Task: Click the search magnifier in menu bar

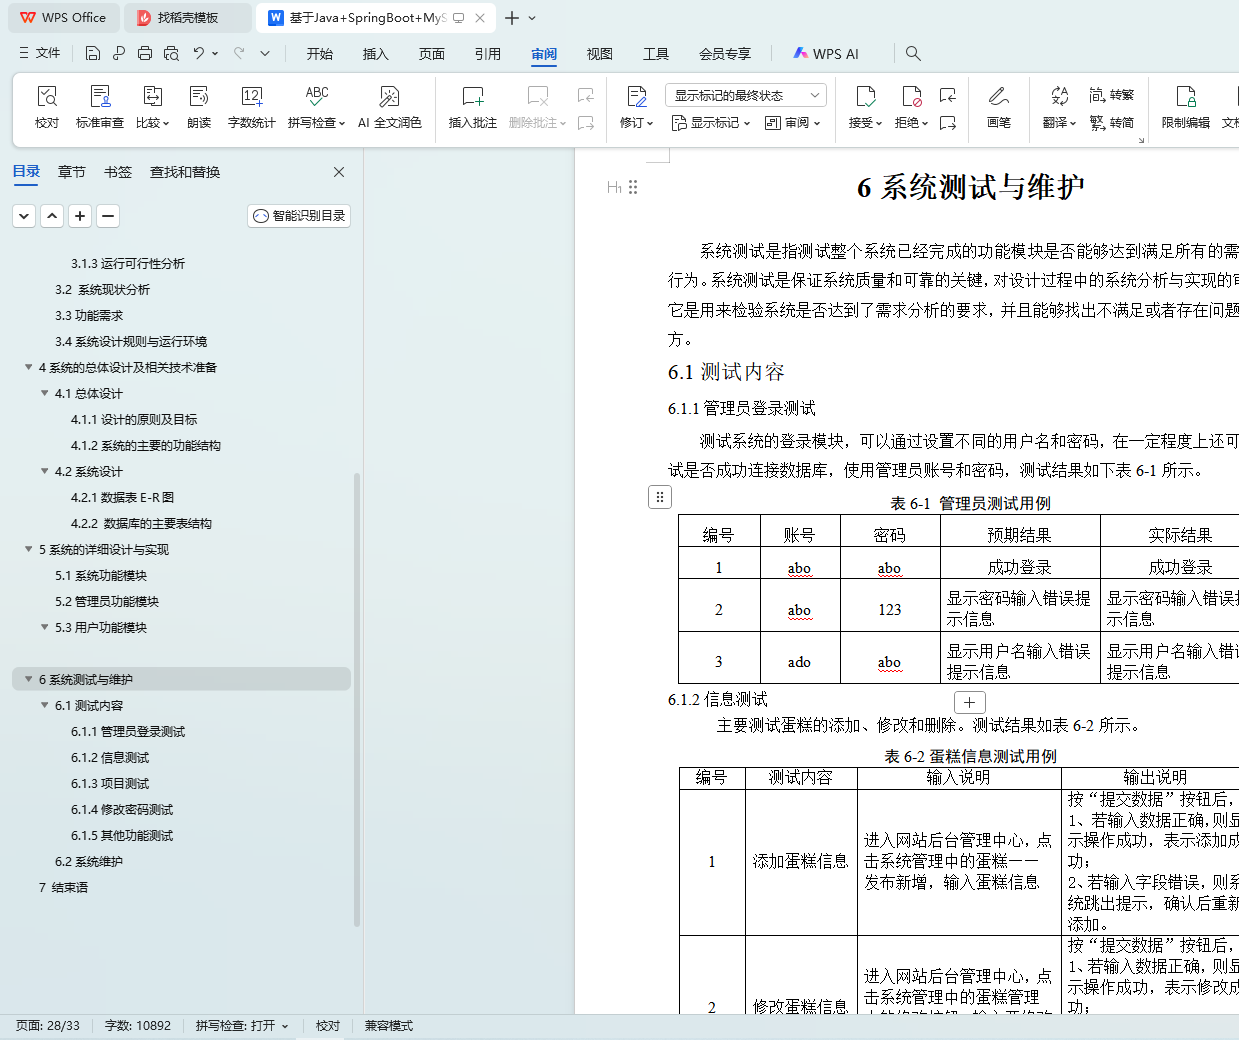Action: 913,53
